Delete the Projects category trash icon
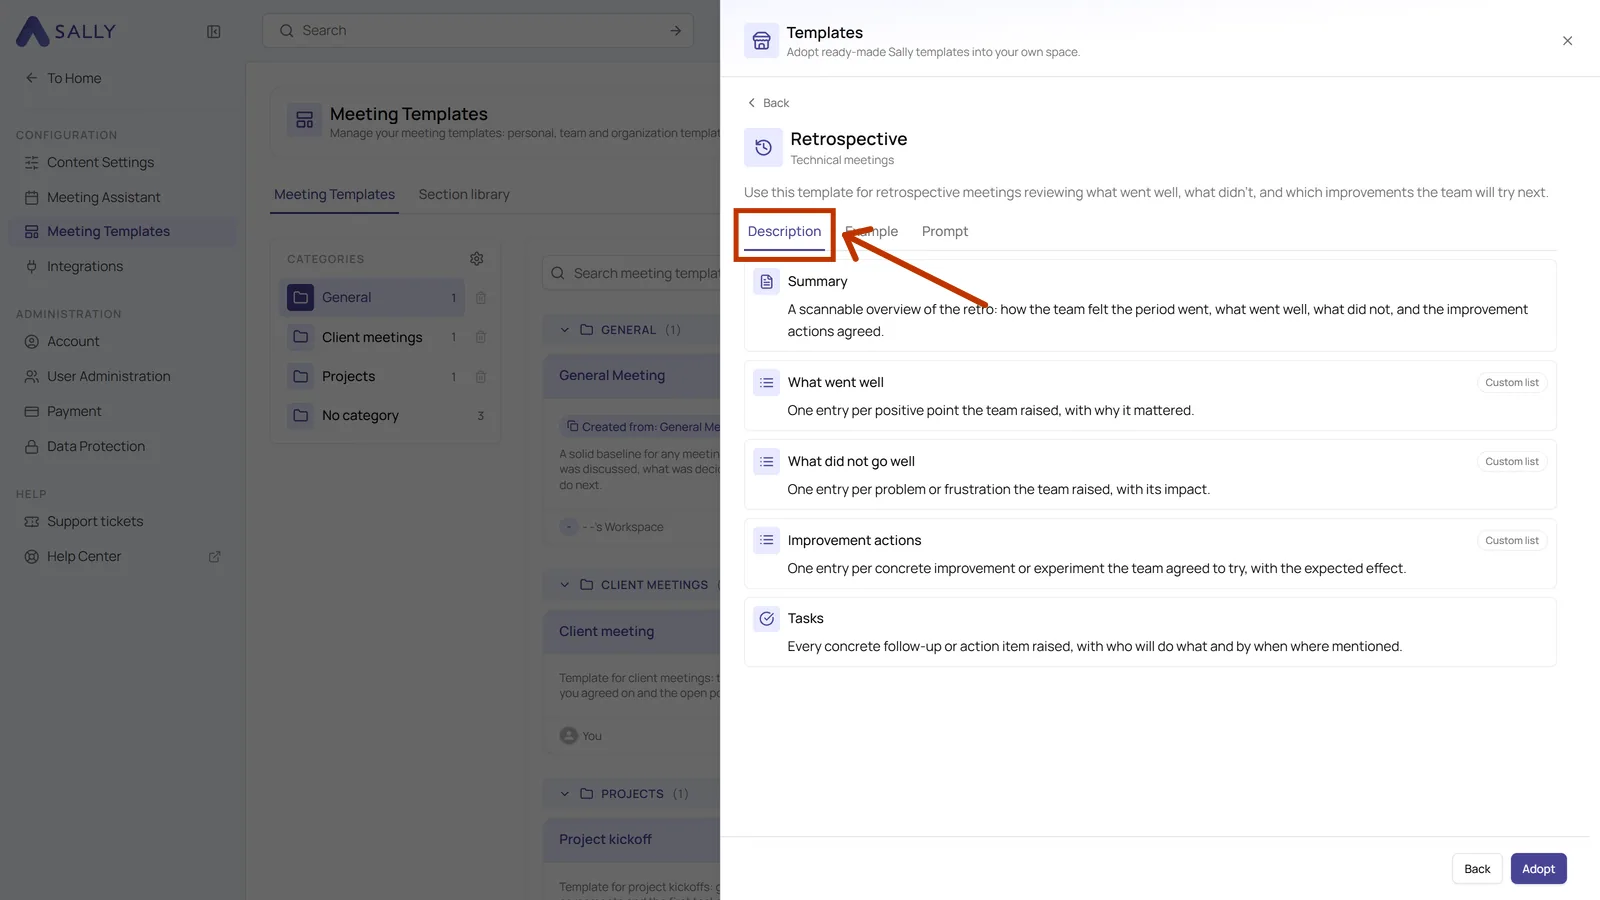Viewport: 1600px width, 900px height. click(x=481, y=377)
